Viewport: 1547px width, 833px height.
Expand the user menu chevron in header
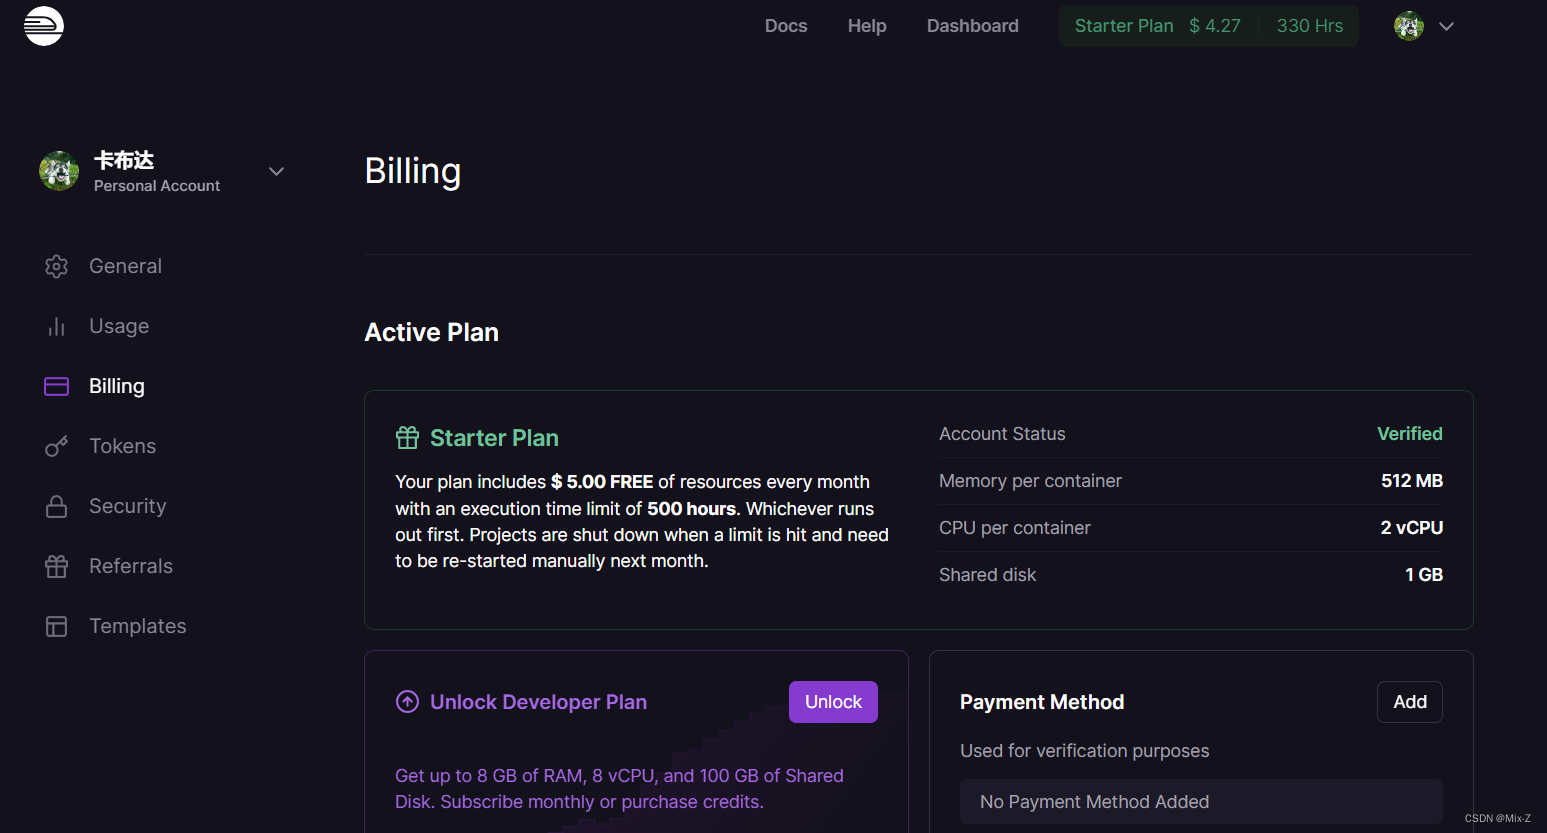tap(1446, 27)
